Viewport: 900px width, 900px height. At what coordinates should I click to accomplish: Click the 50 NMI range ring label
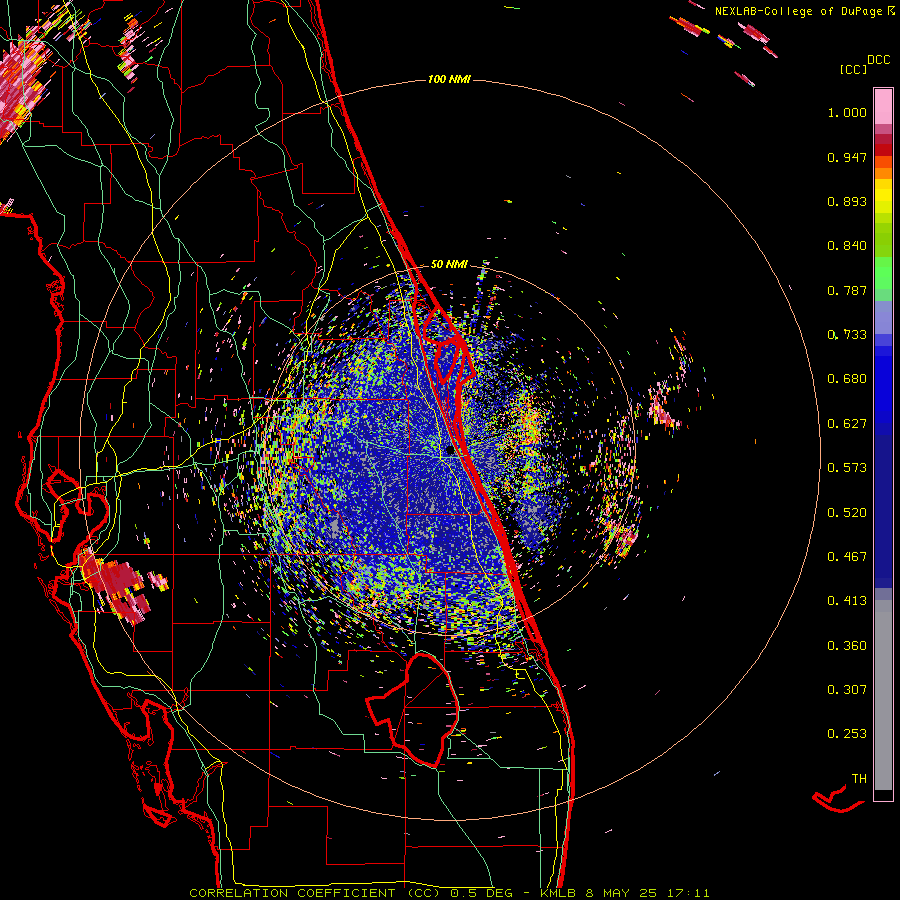point(449,264)
